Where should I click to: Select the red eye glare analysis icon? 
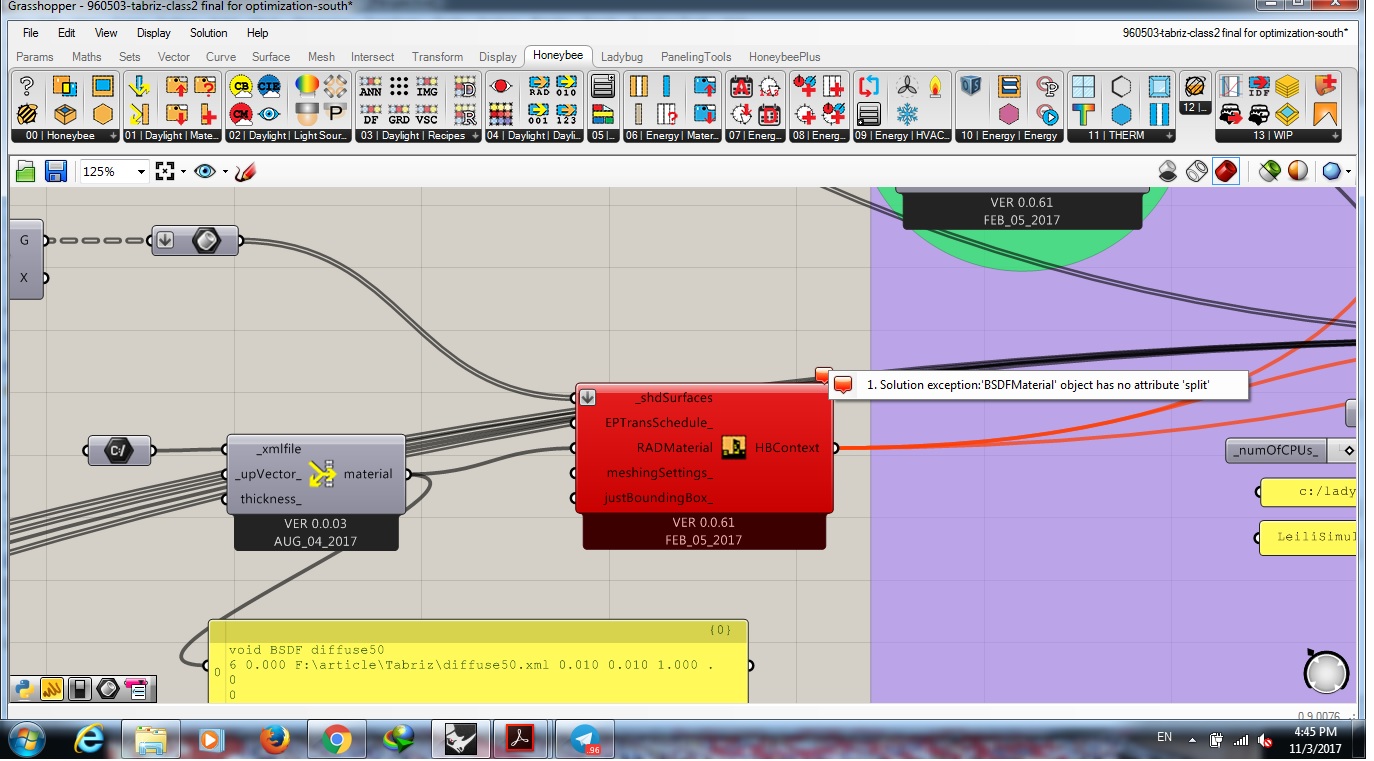[501, 86]
